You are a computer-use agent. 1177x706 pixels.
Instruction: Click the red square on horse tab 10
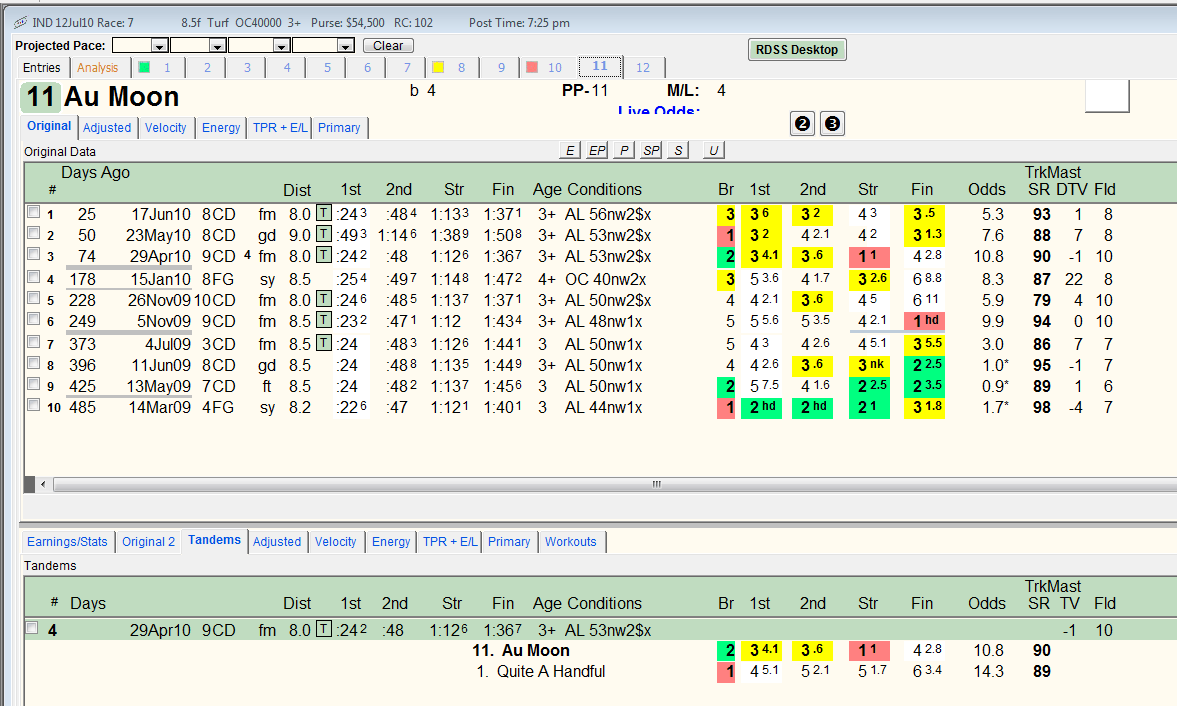click(x=532, y=67)
